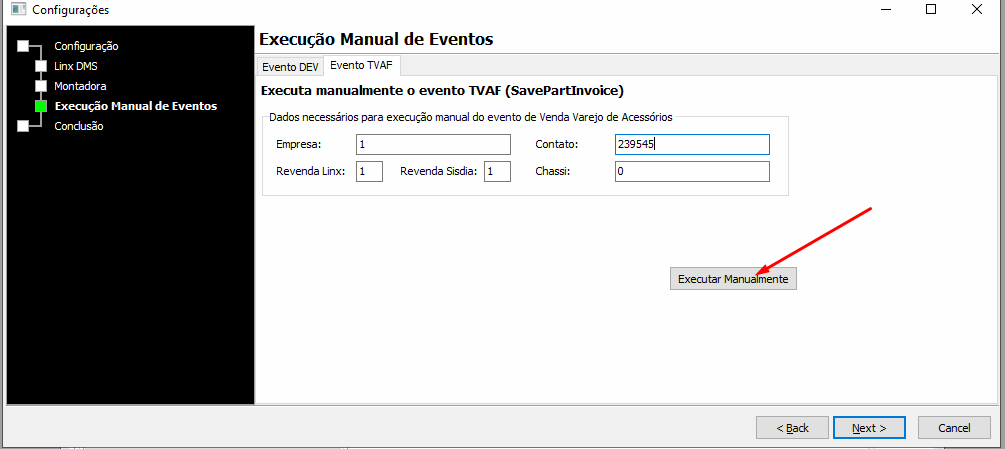Cancel the configuration wizard
Image resolution: width=1005 pixels, height=449 pixels.
(954, 428)
